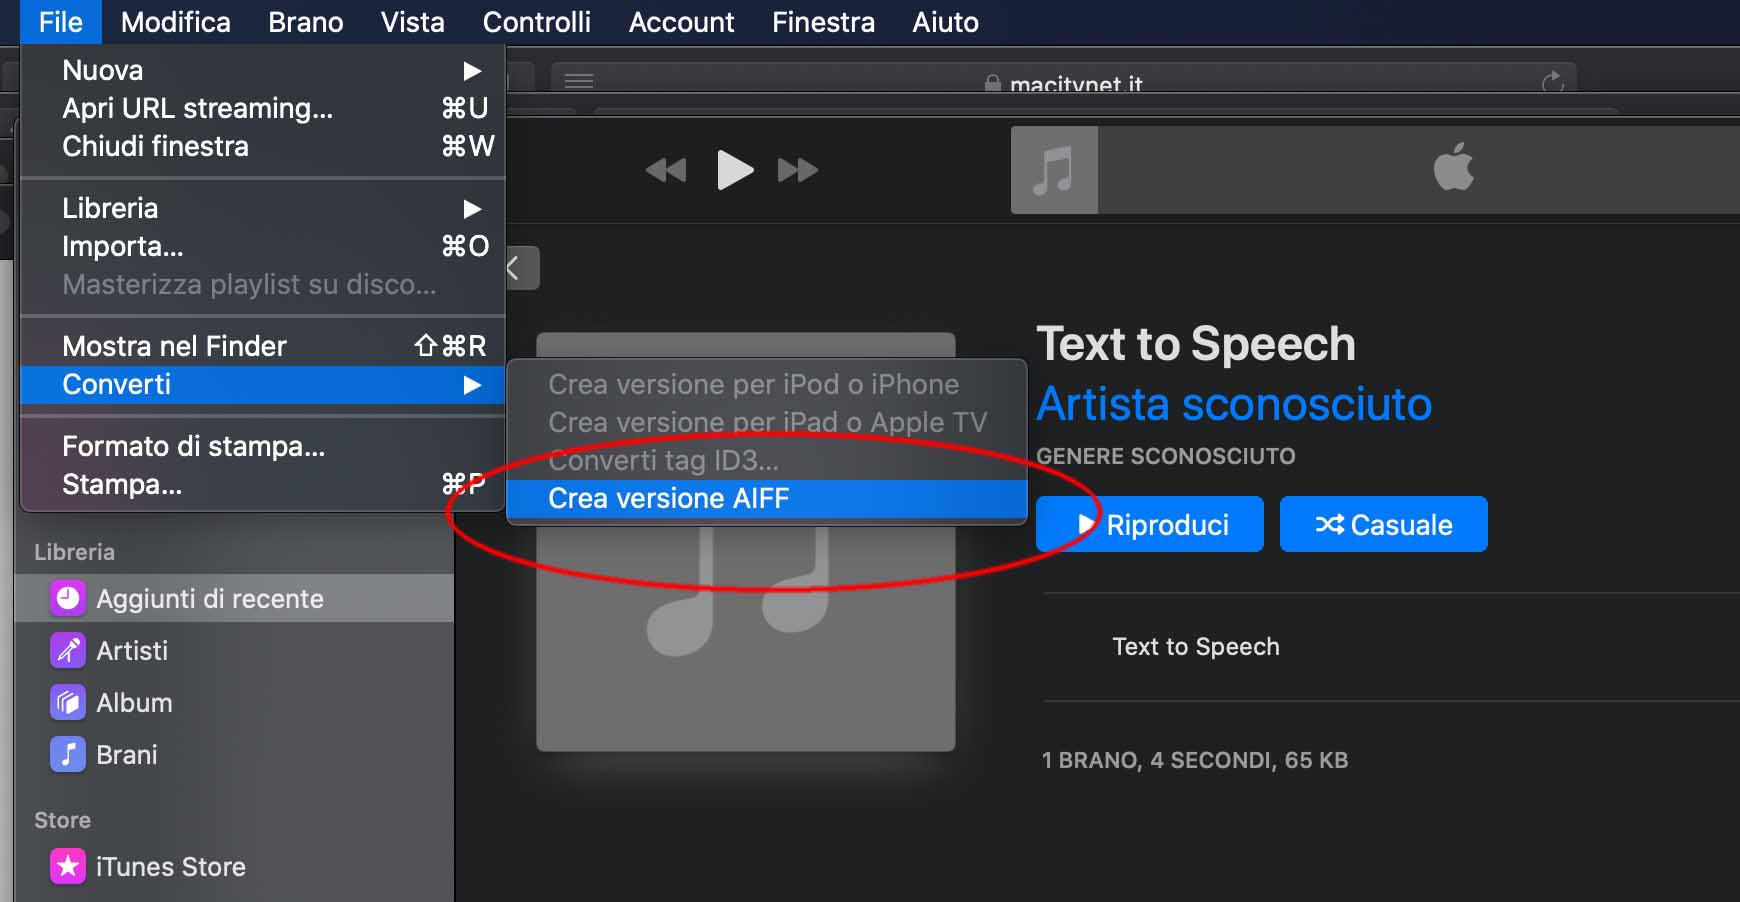Click the GENERE SCONOSCIUTO label

click(1166, 456)
